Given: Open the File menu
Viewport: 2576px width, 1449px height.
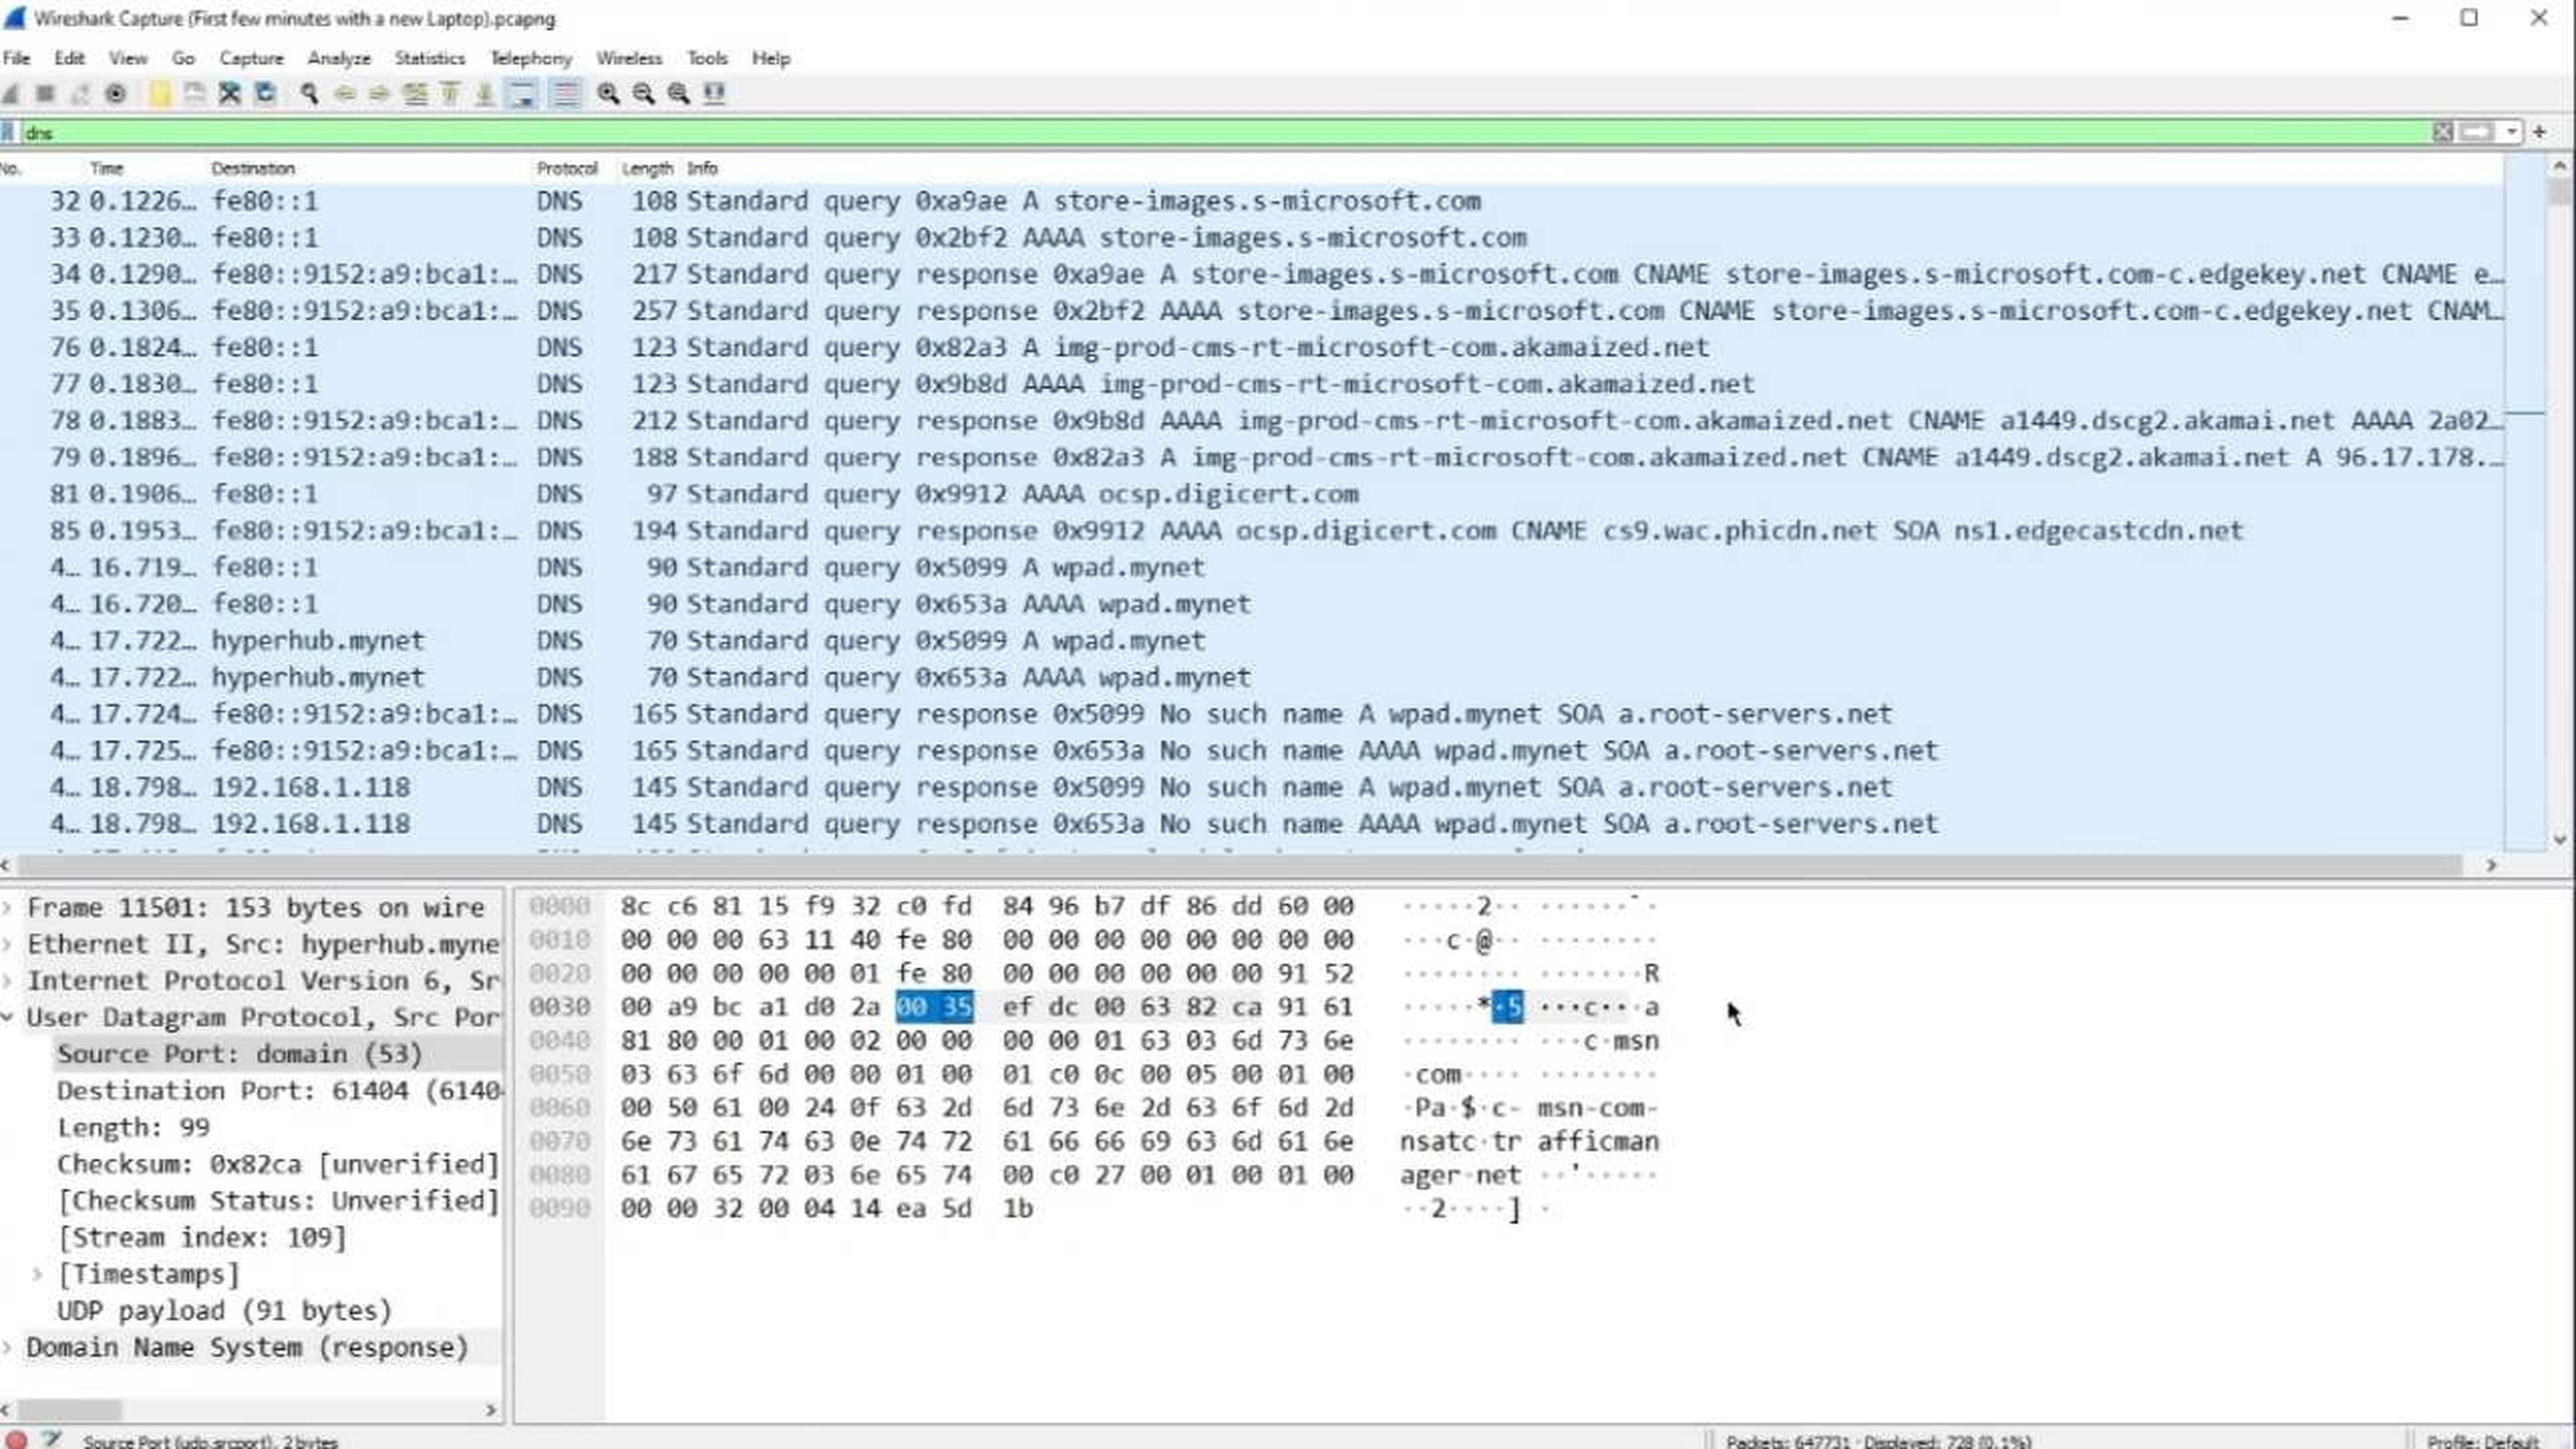Looking at the screenshot, I should (17, 58).
